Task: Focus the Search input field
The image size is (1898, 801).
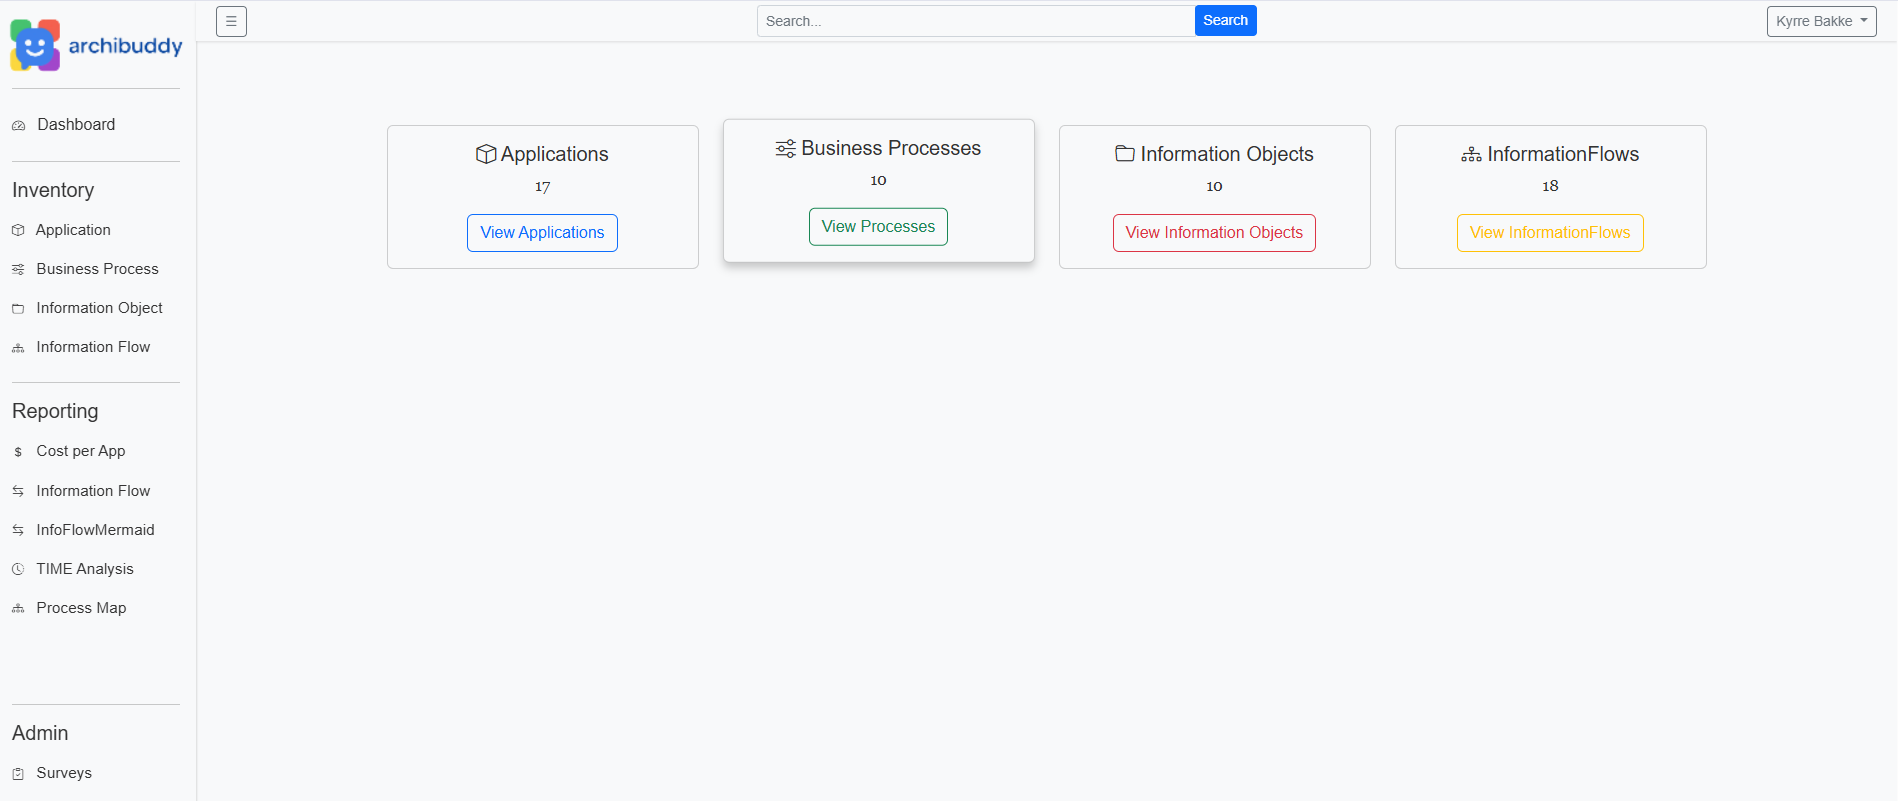Action: (x=976, y=21)
